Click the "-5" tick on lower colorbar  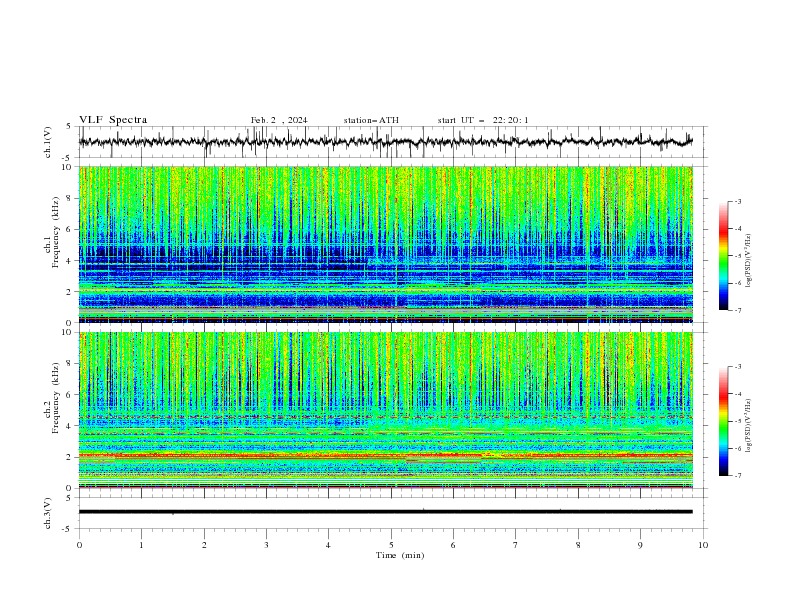point(737,421)
